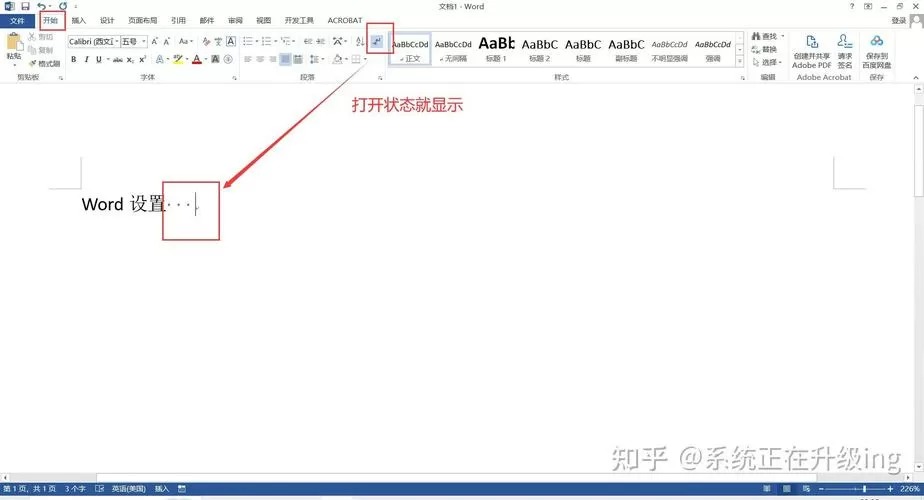This screenshot has height=500, width=924.
Task: Click Create and Share Adobe PDF button
Action: coord(811,51)
